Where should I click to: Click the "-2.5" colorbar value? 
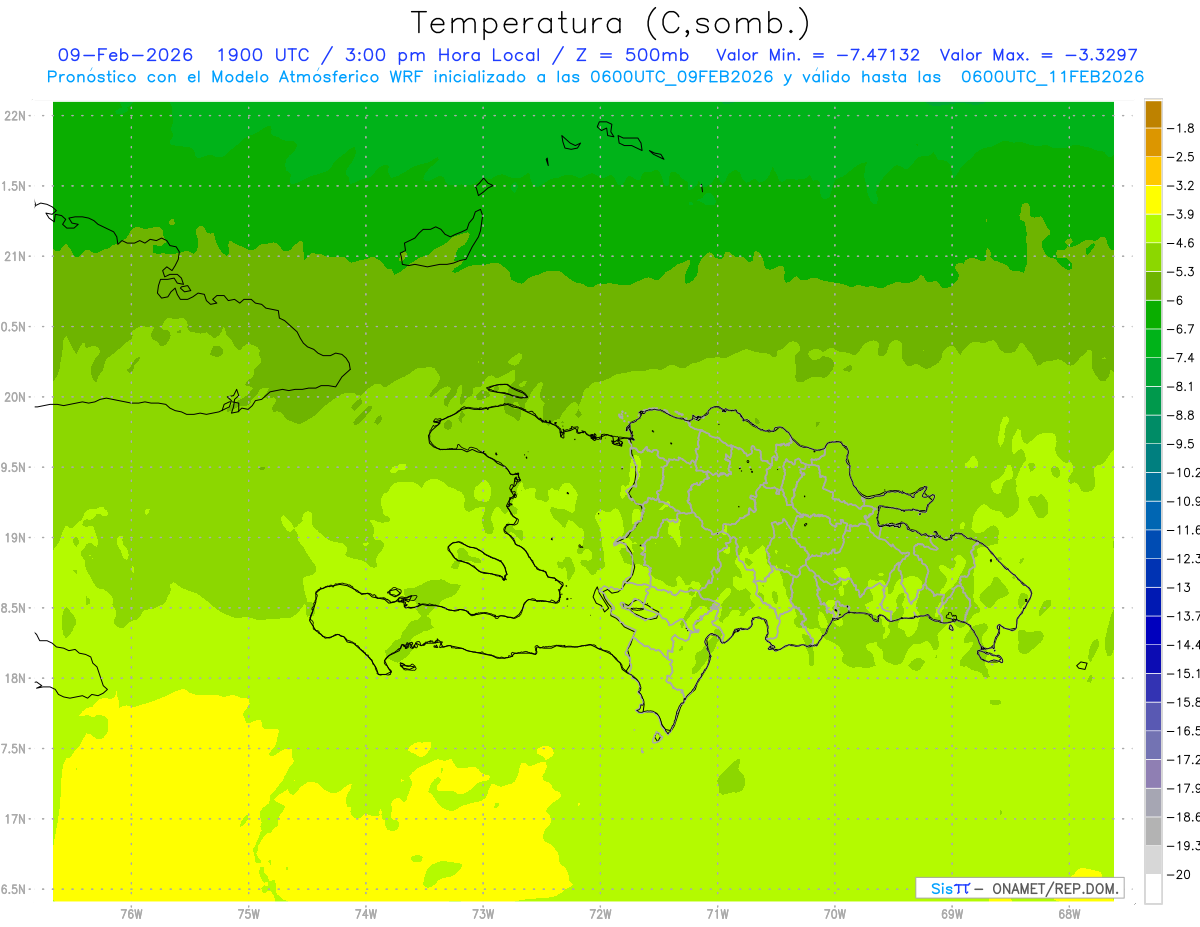pyautogui.click(x=1182, y=157)
